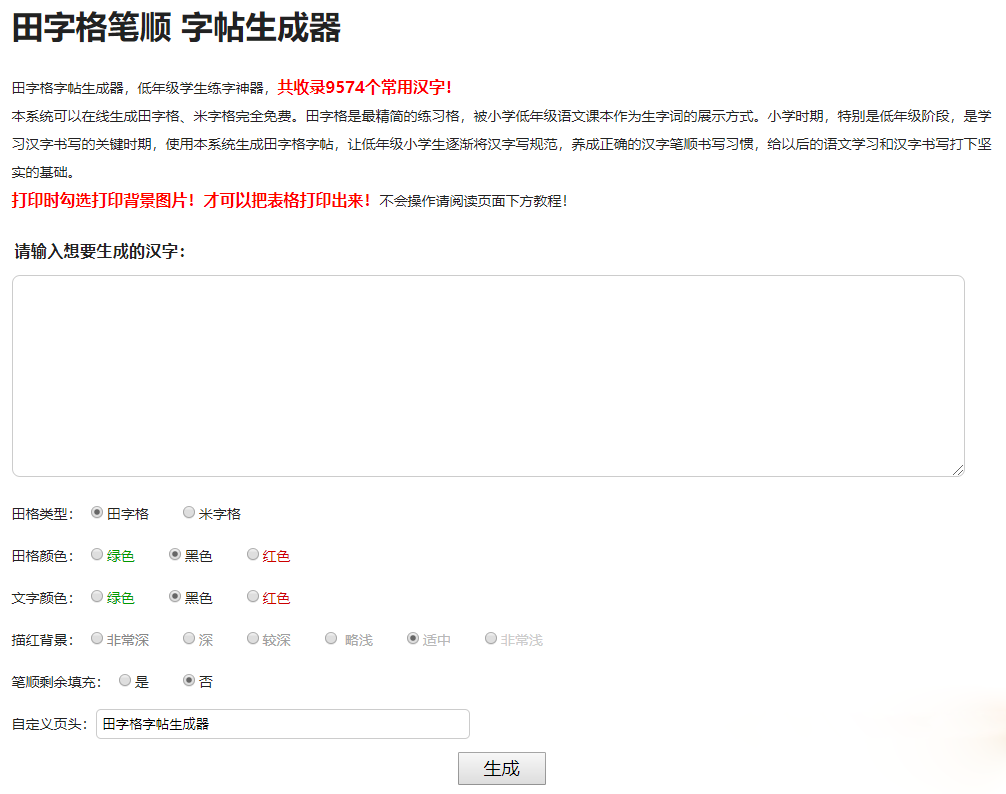
Task: Pick the 深 option for 描红背景
Action: point(189,639)
